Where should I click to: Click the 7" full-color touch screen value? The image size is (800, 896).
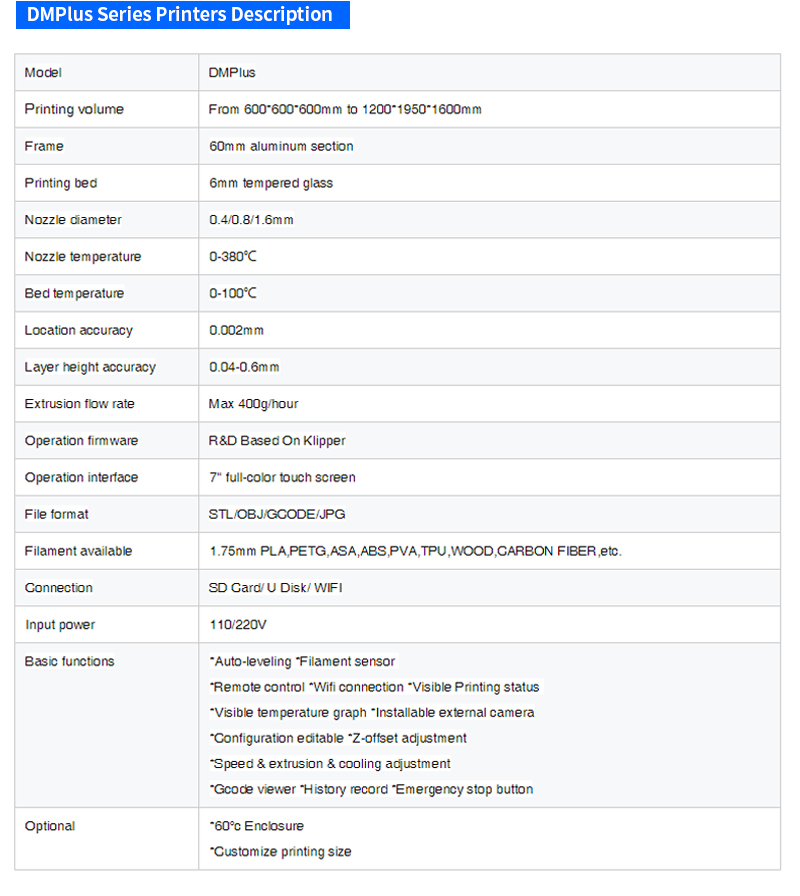pyautogui.click(x=282, y=478)
